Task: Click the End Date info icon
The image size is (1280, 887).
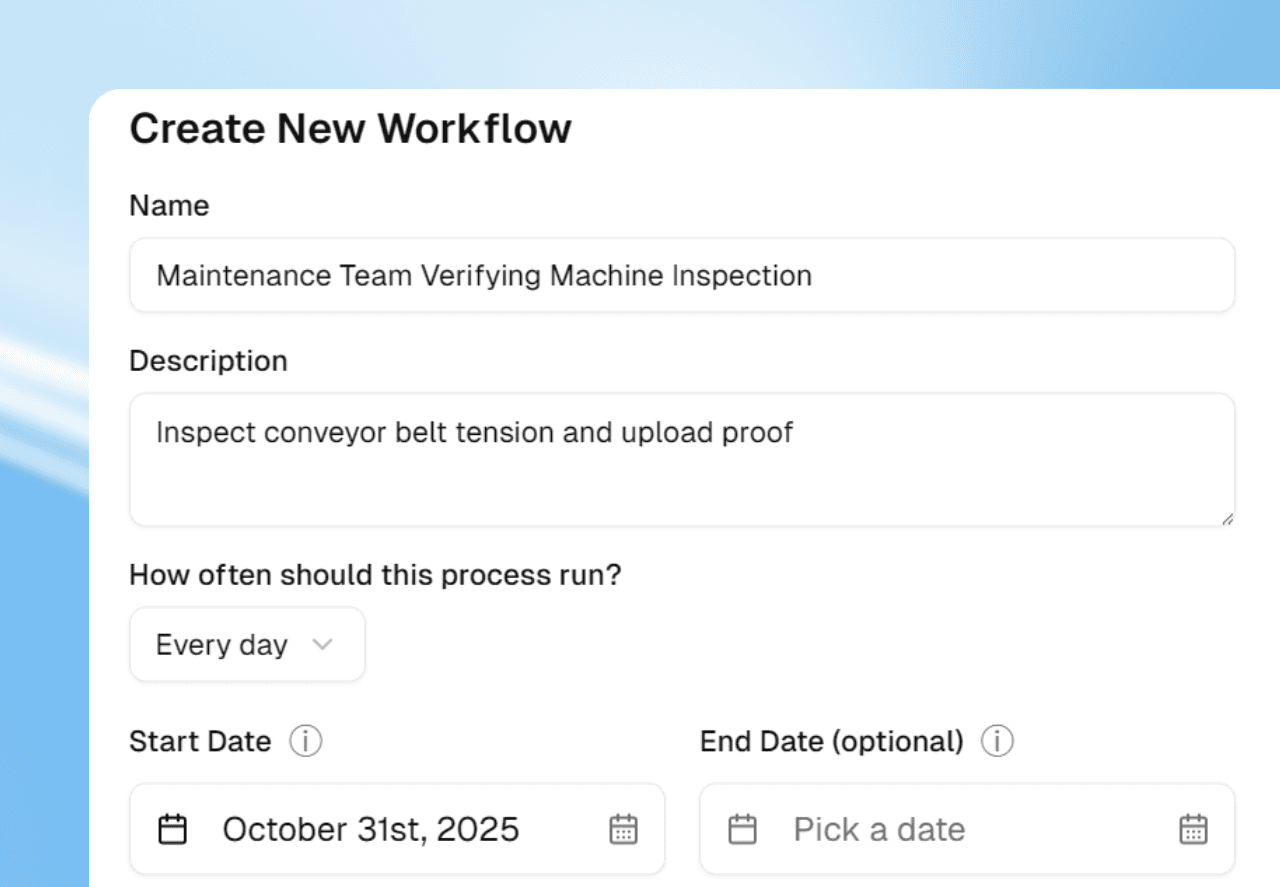Action: click(997, 742)
